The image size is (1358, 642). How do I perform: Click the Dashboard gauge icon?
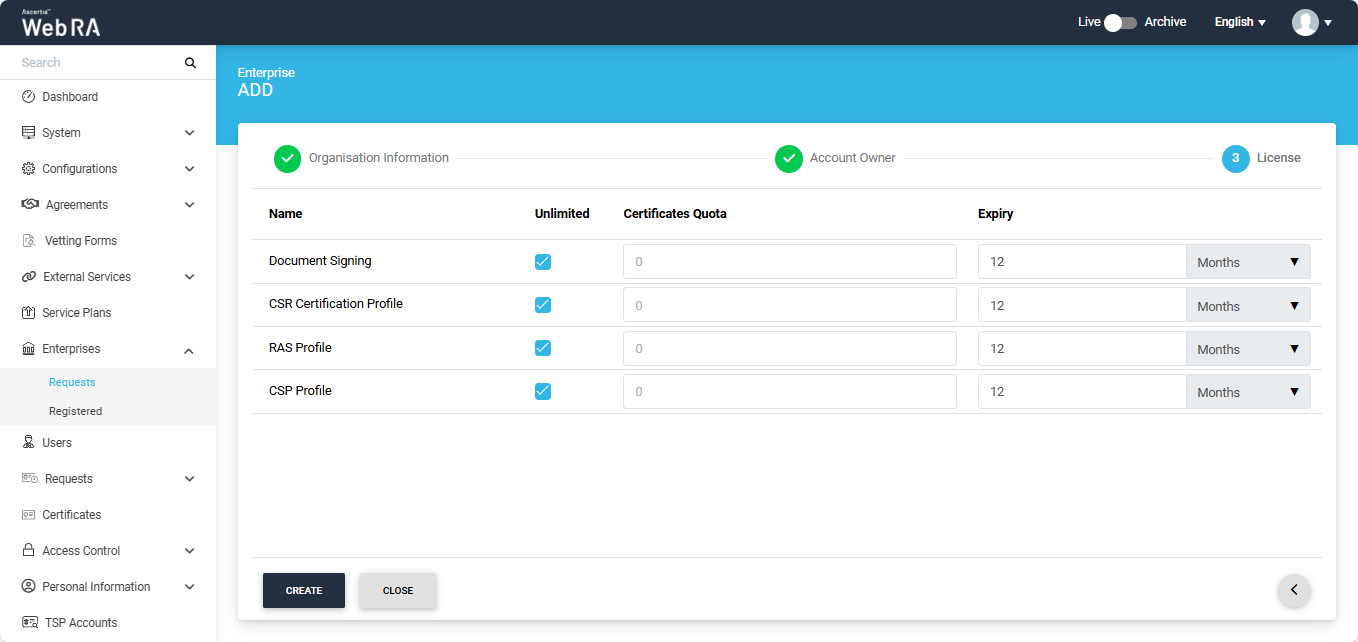(28, 97)
